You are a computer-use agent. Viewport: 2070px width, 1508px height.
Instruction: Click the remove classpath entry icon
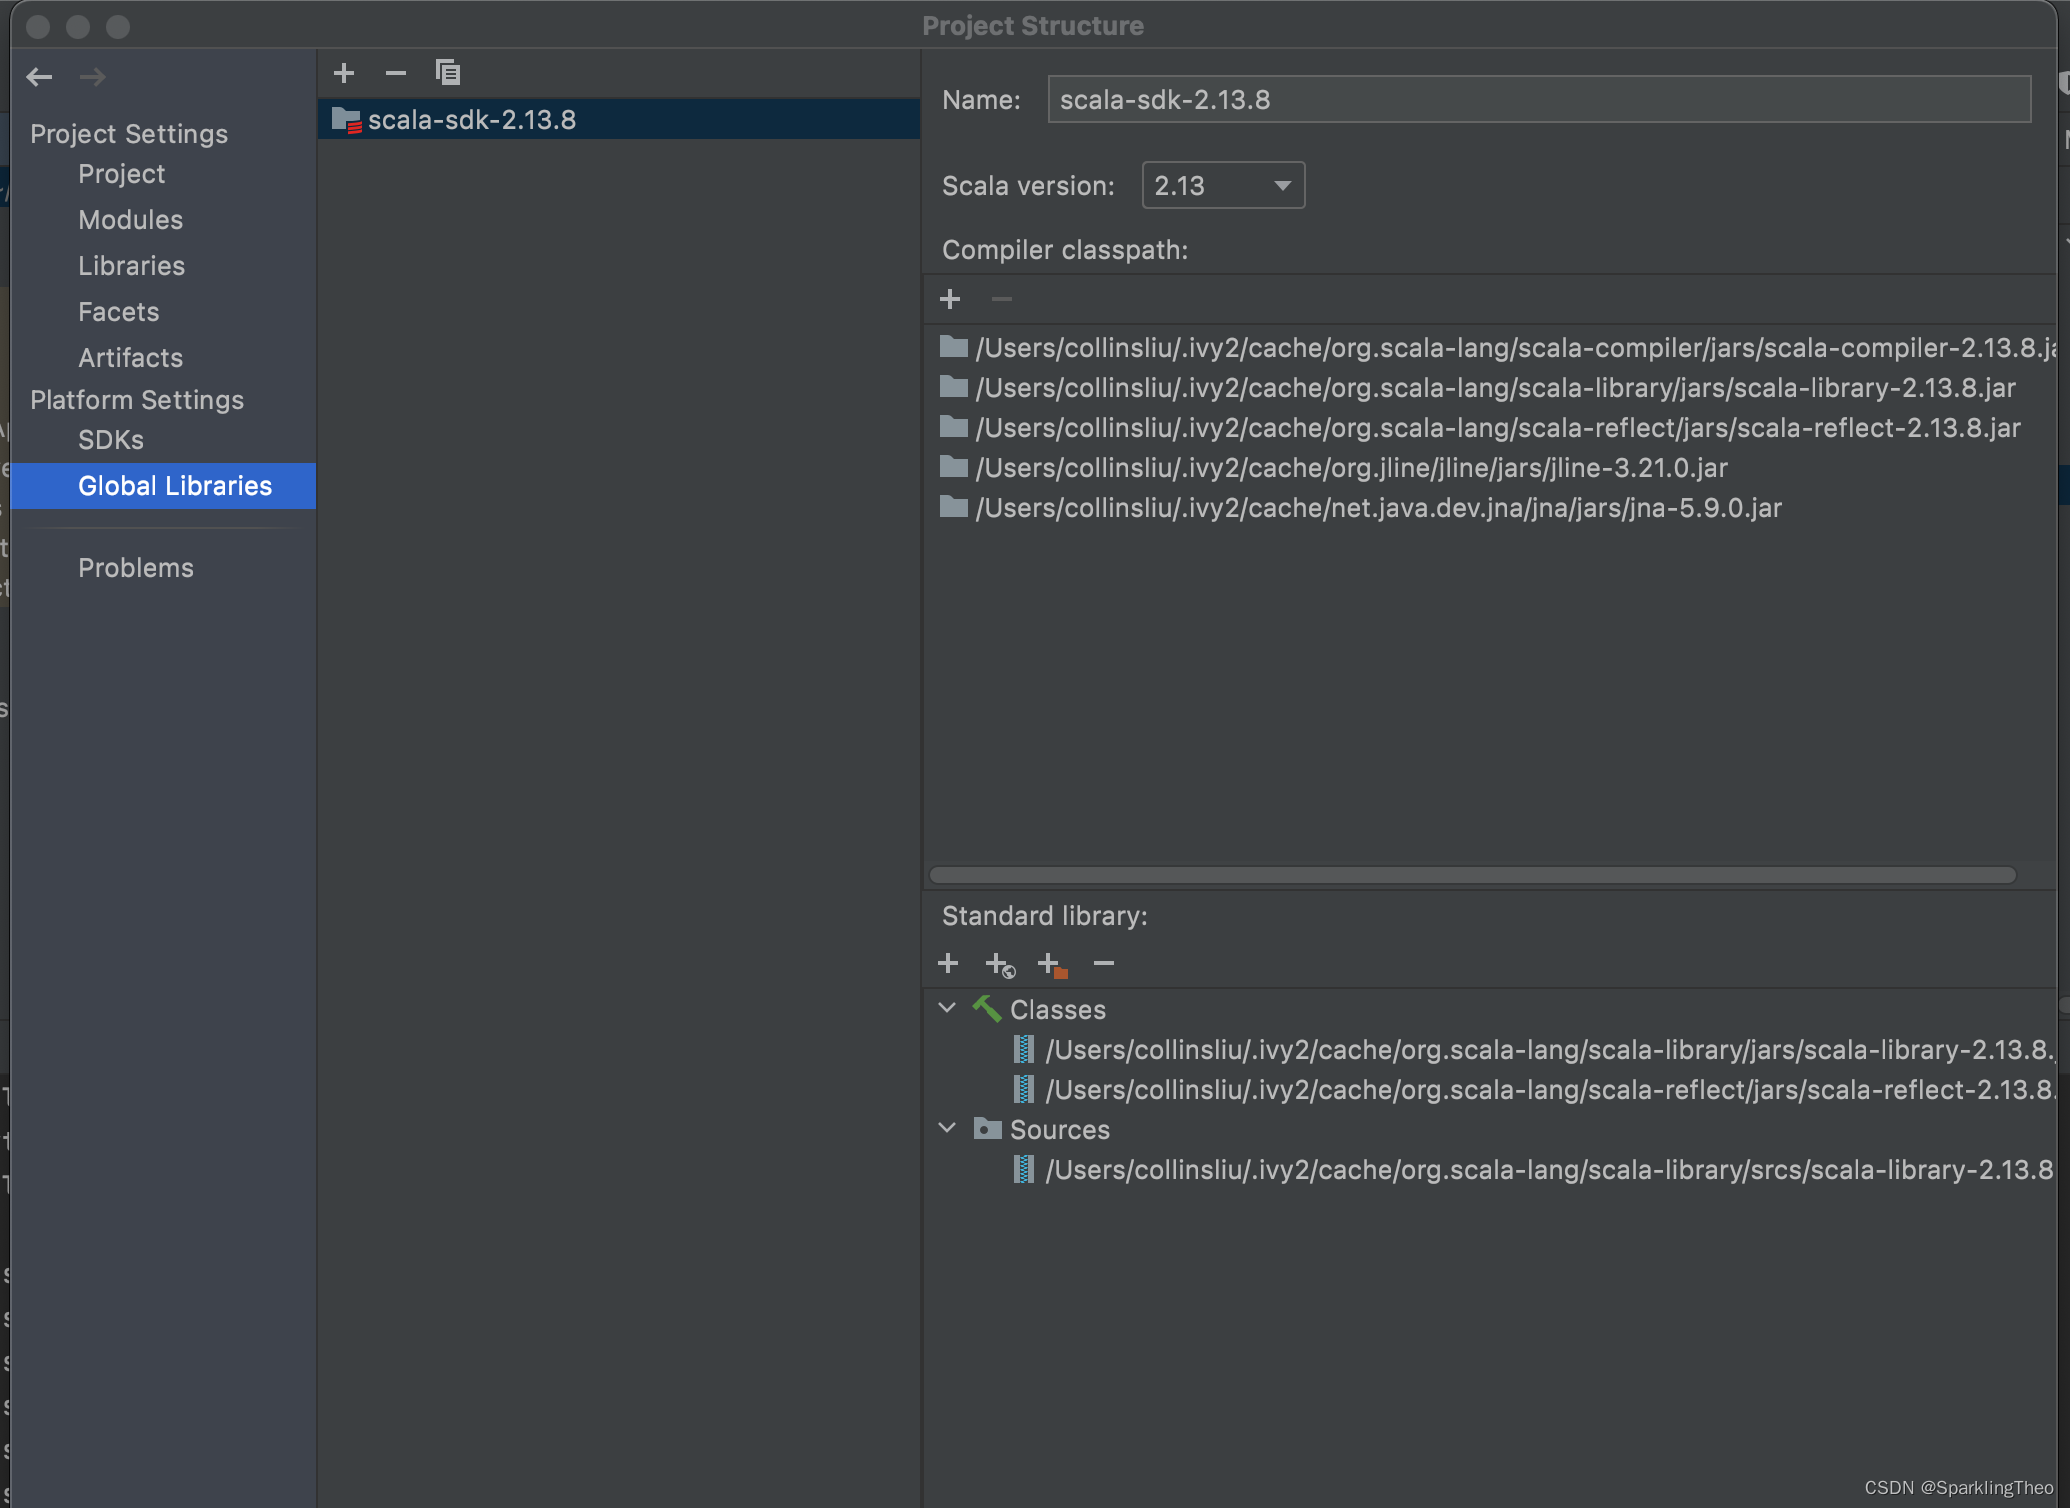point(1001,297)
